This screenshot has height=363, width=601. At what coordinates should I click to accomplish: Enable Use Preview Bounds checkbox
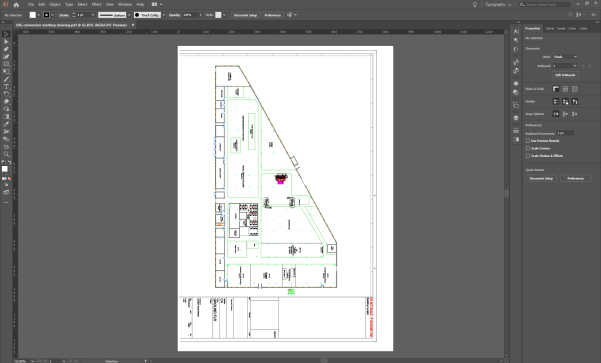(528, 141)
